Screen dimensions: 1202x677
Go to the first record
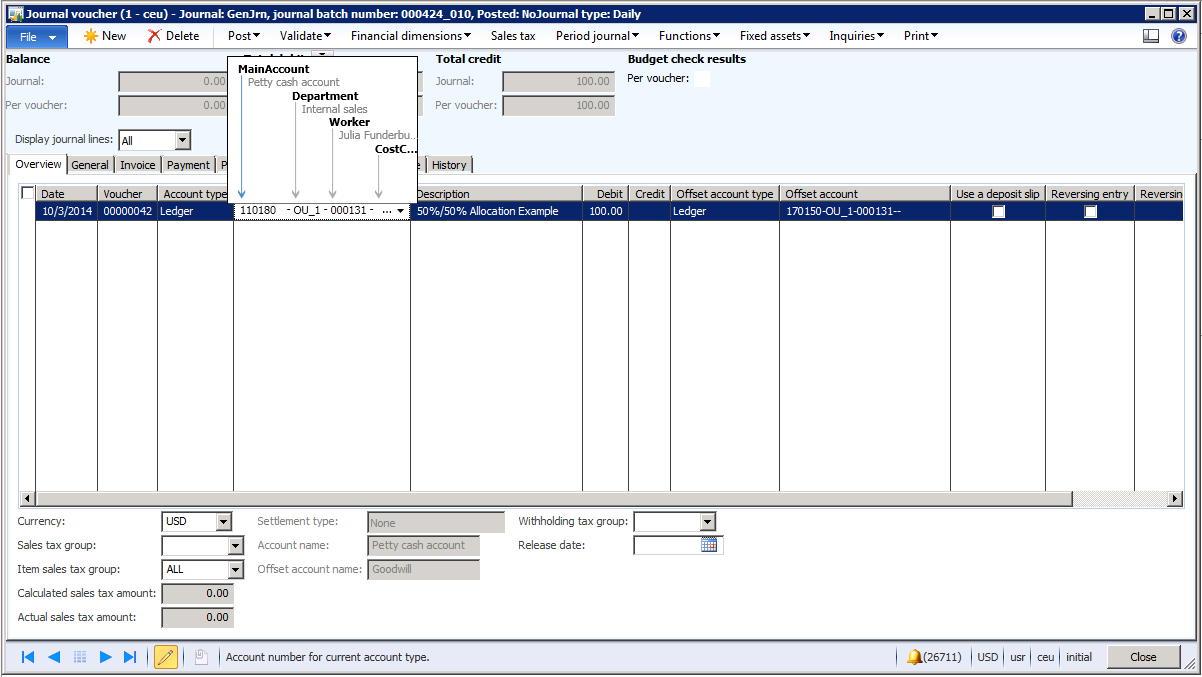28,657
